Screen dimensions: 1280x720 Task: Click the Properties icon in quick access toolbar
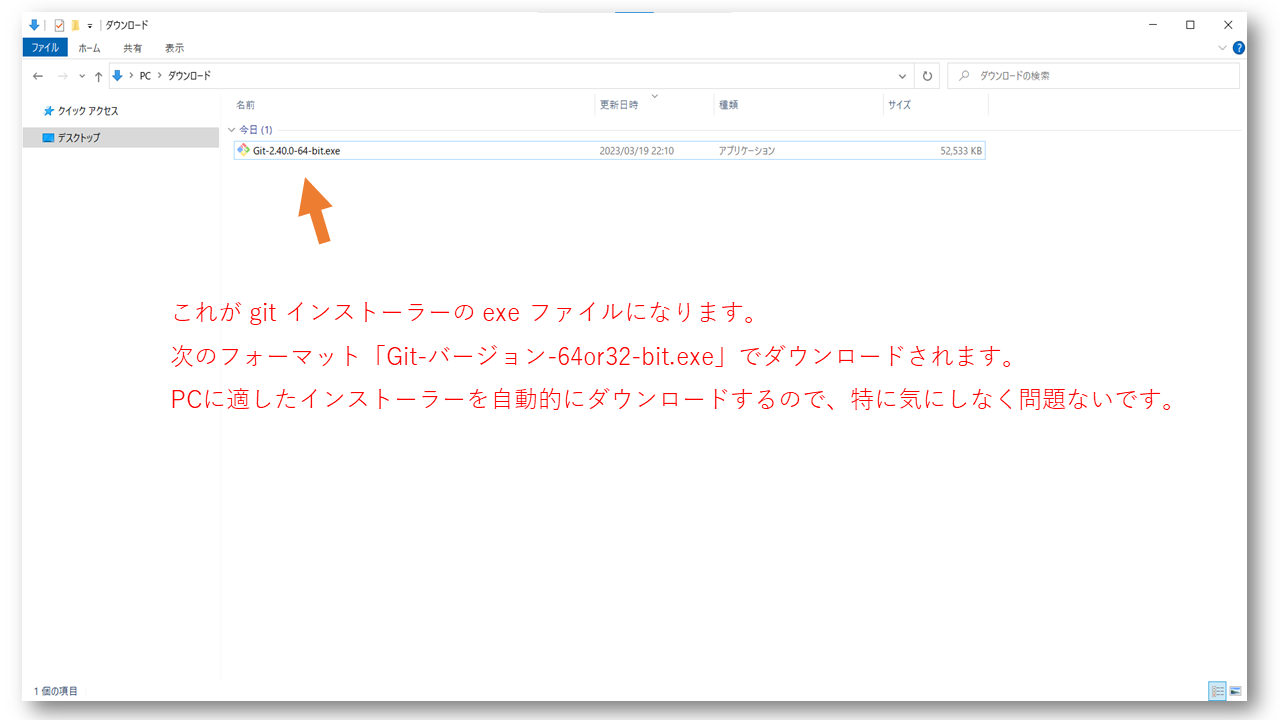pyautogui.click(x=59, y=25)
